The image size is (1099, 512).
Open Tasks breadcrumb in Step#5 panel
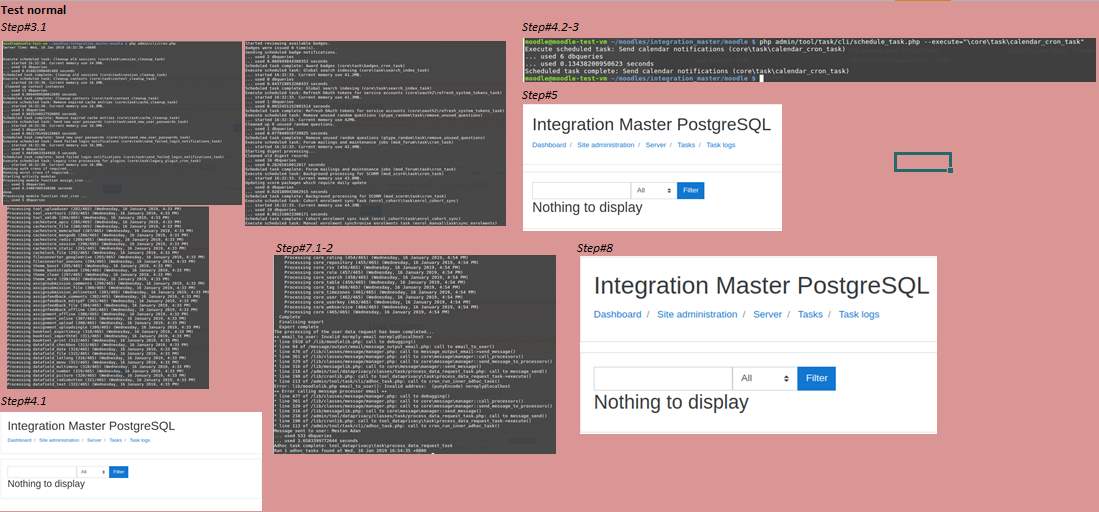pyautogui.click(x=686, y=145)
